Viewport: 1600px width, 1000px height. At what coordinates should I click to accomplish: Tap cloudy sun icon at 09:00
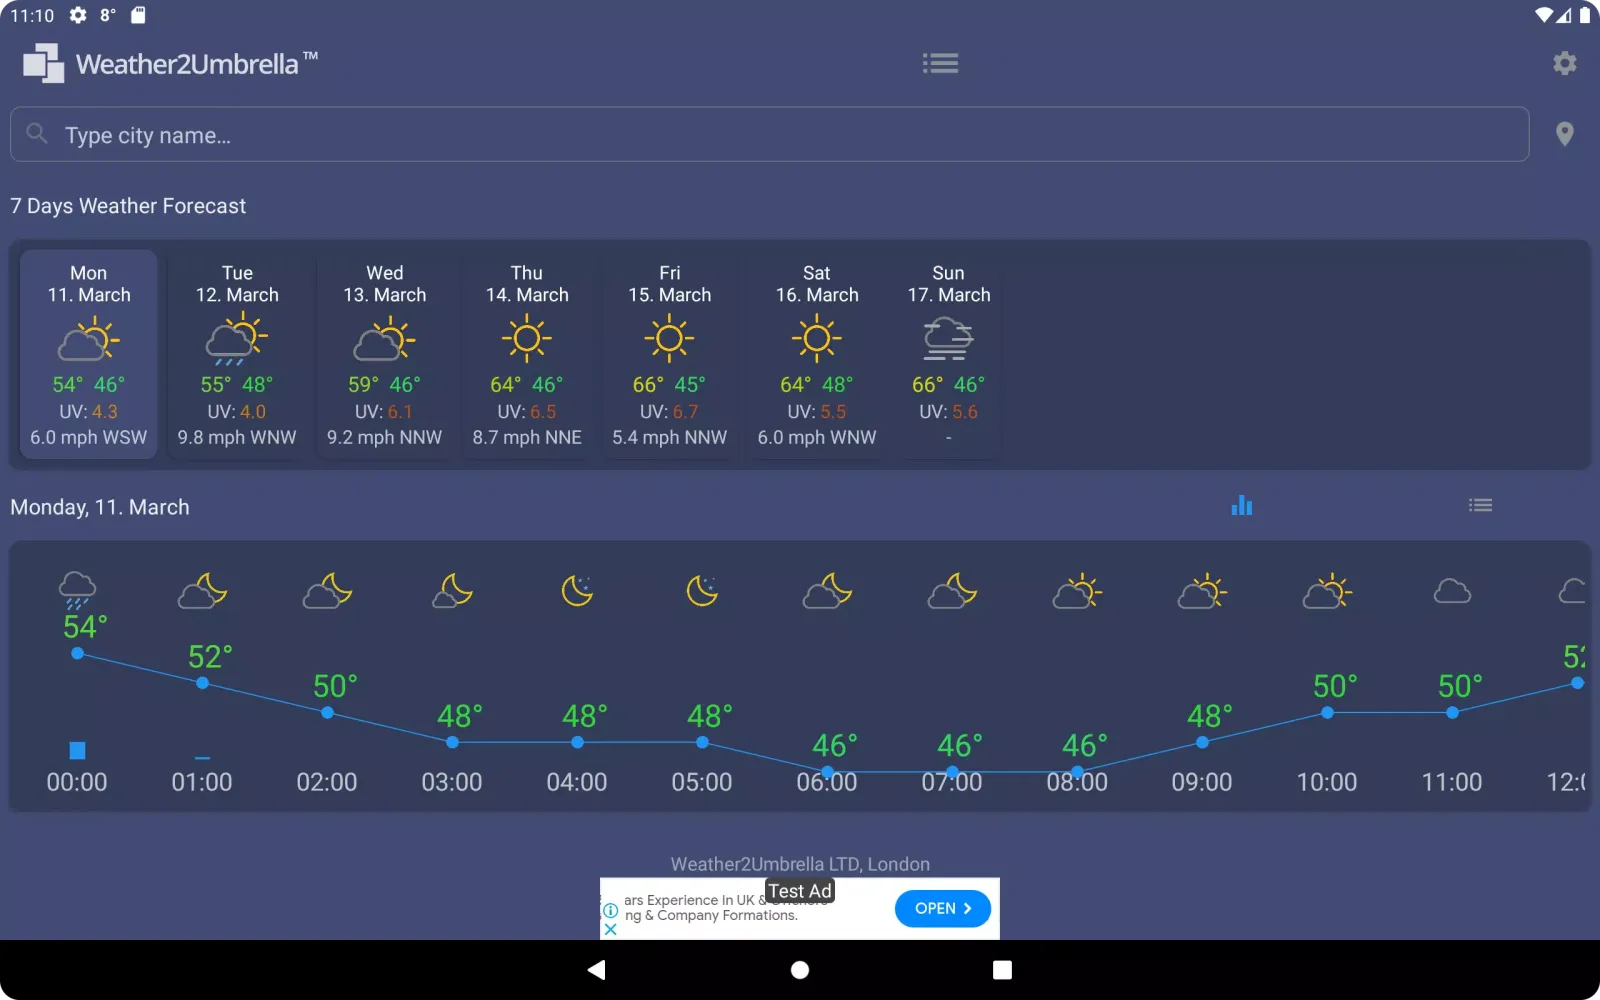(1202, 591)
